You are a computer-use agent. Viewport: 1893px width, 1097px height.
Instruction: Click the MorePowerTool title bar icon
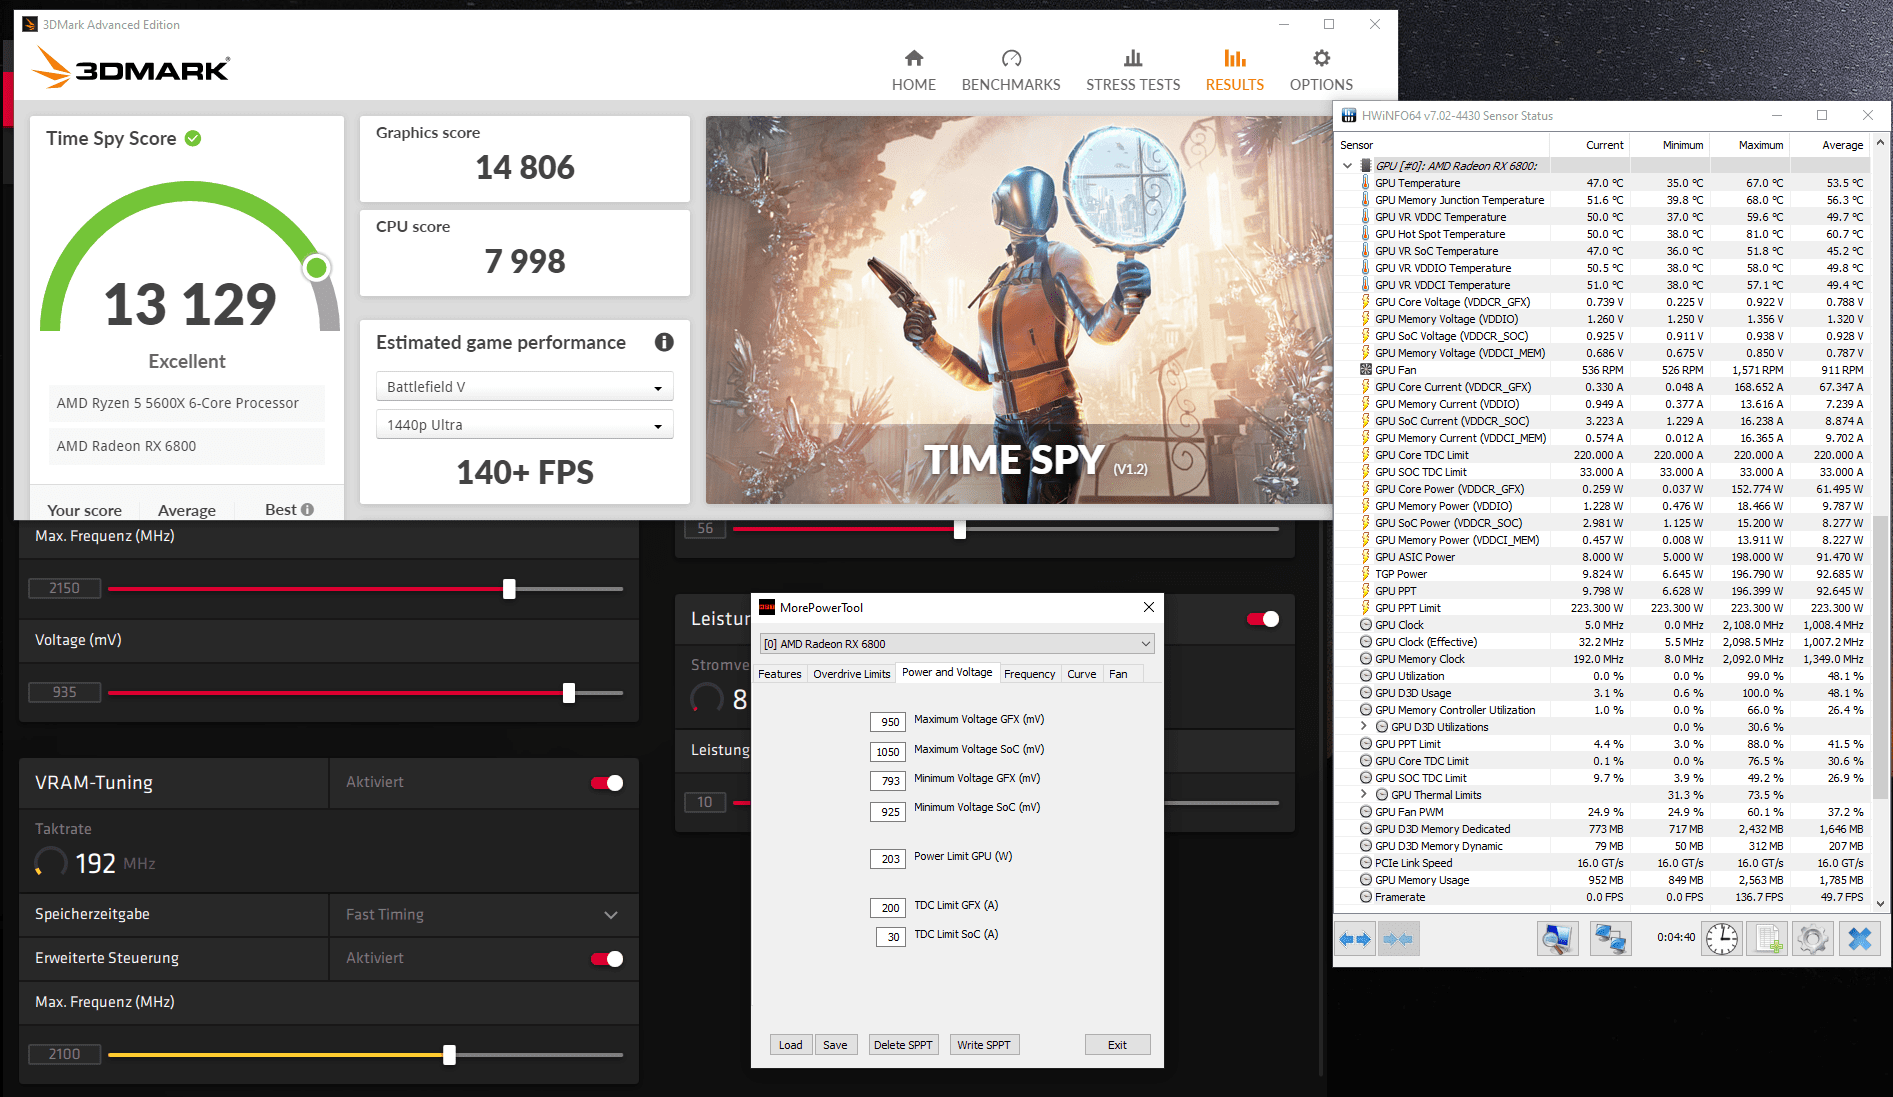click(x=767, y=607)
